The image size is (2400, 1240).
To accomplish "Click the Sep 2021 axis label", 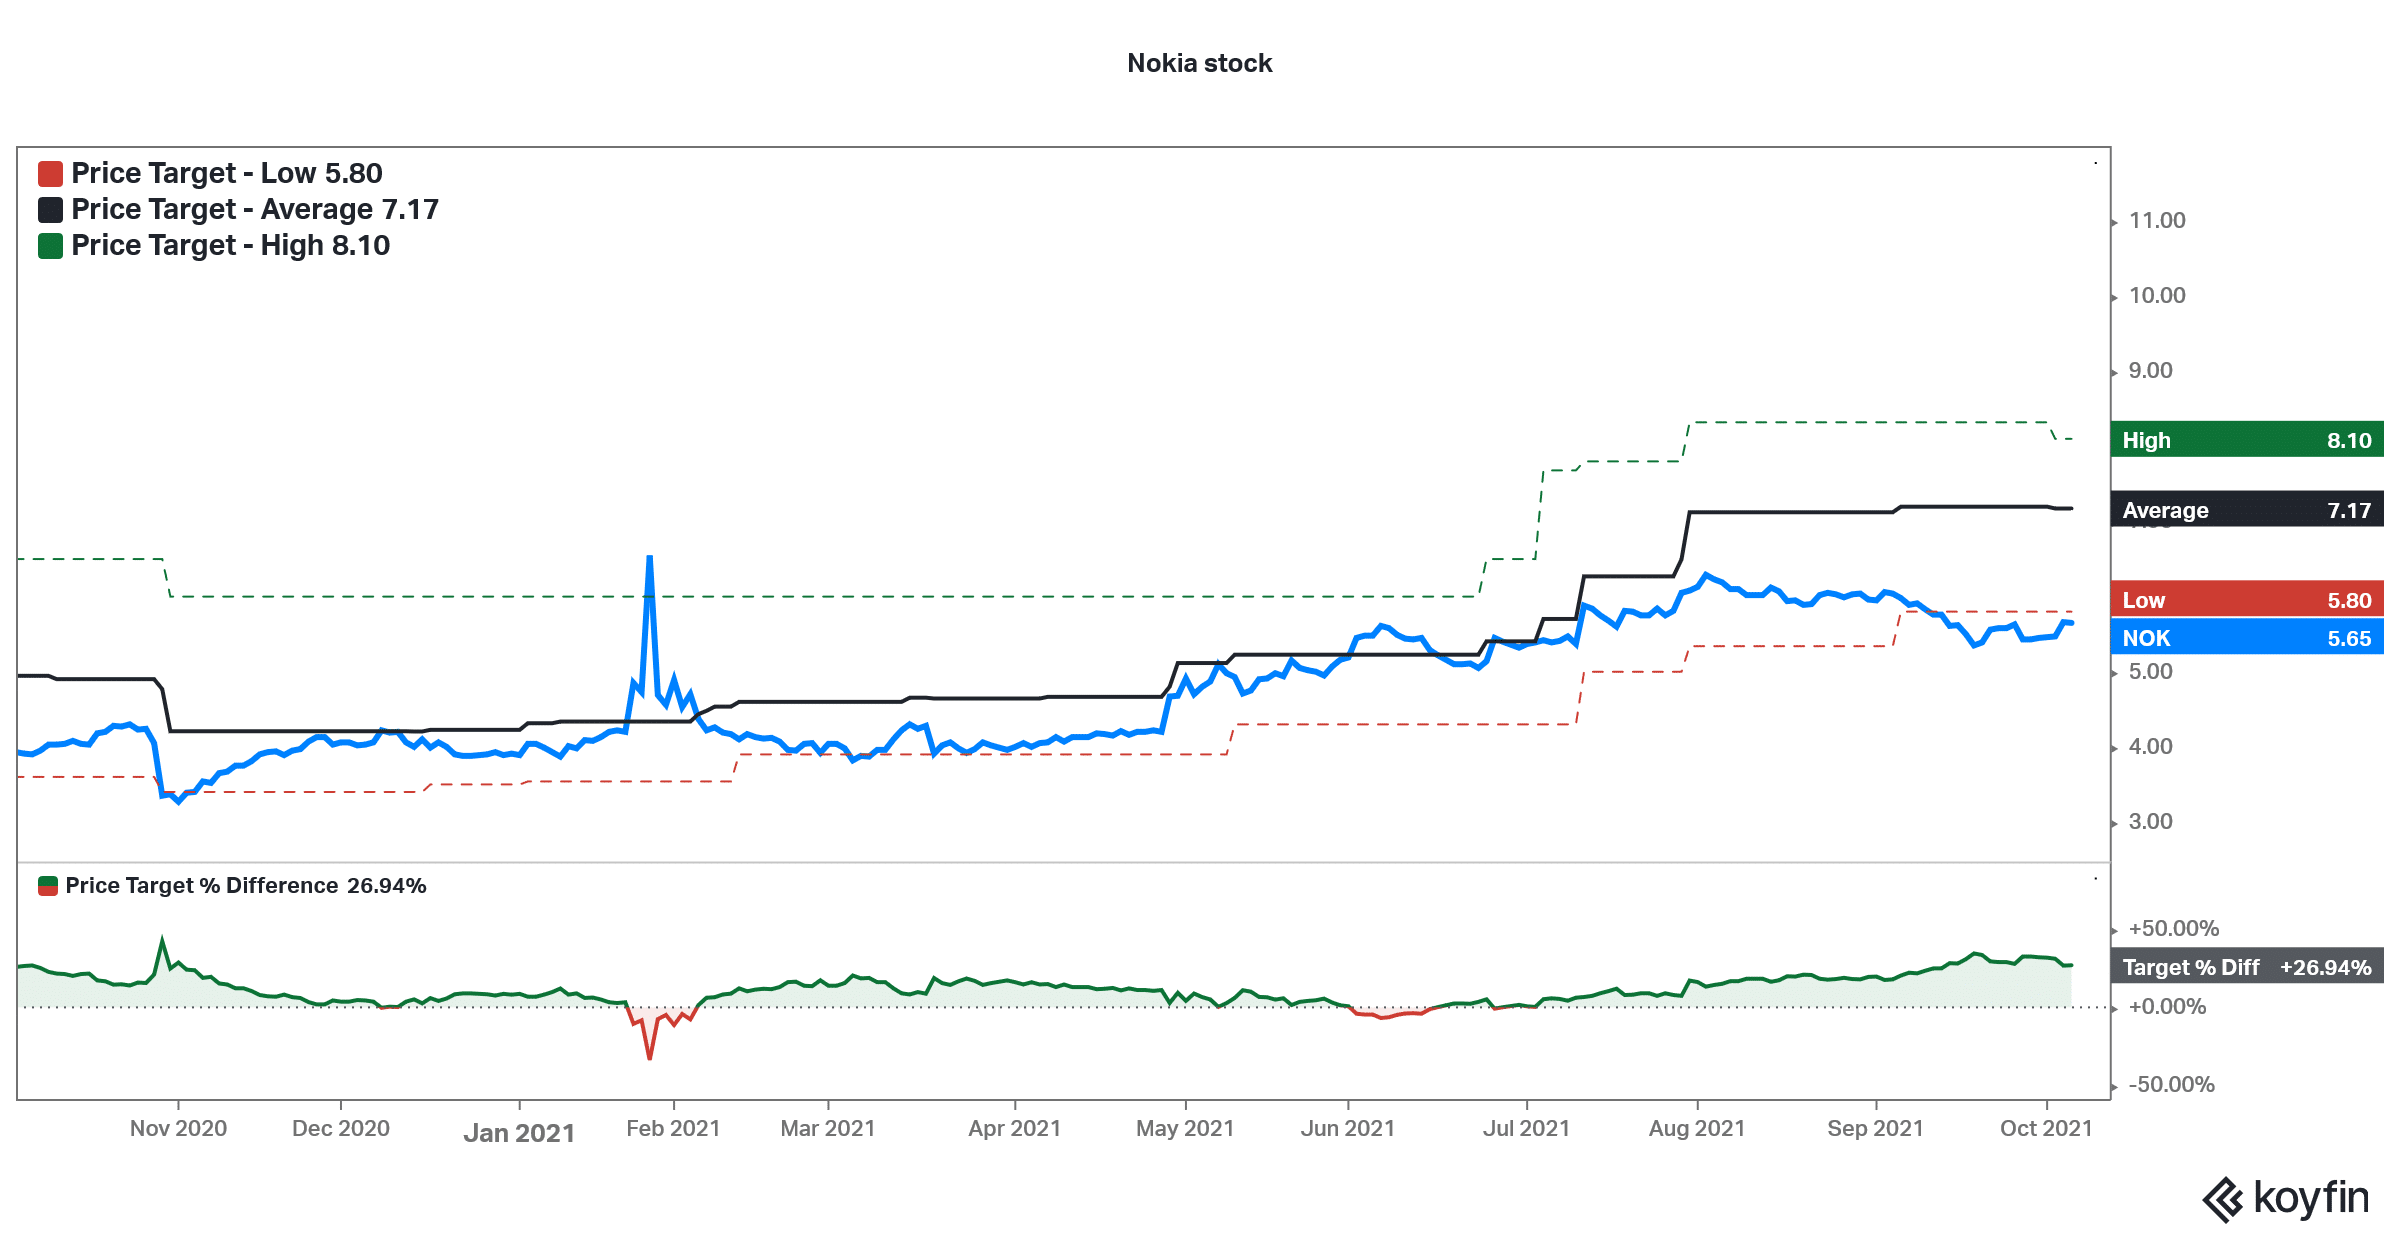I will [x=1875, y=1129].
